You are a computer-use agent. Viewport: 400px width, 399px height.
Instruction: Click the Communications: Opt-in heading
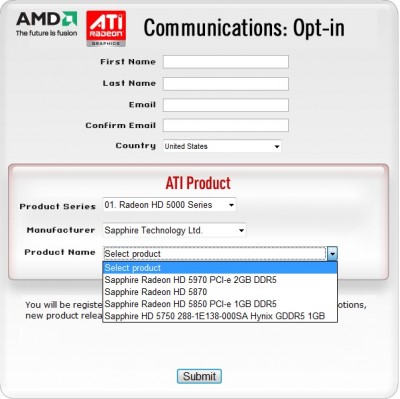[244, 28]
